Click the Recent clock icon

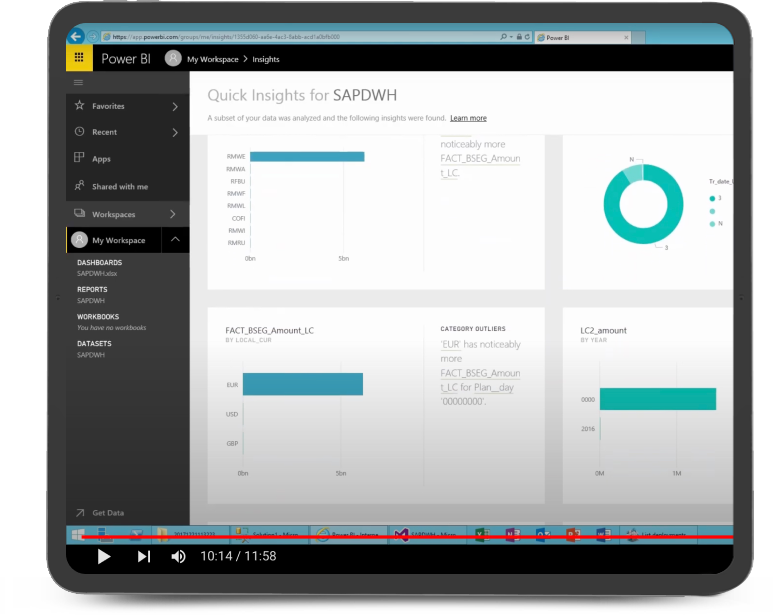tap(79, 132)
